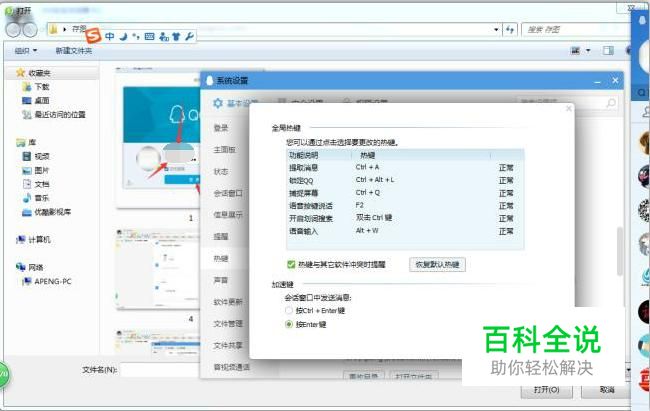Click the 打开(O) button

point(546,390)
